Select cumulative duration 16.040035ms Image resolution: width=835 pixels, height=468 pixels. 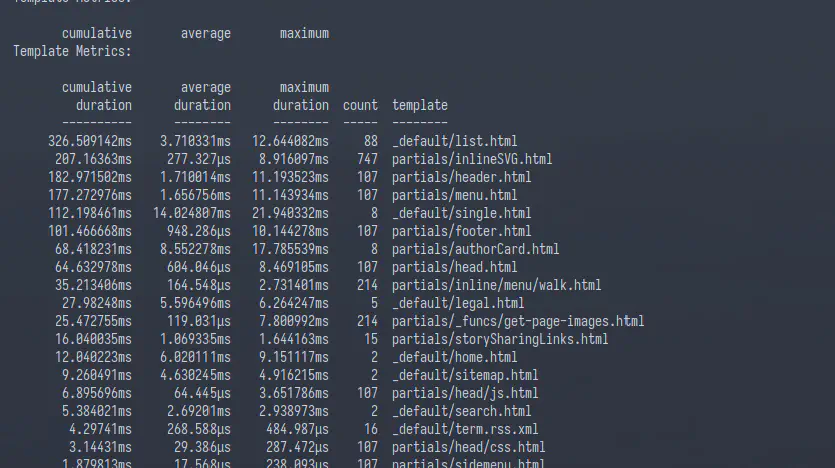click(93, 339)
